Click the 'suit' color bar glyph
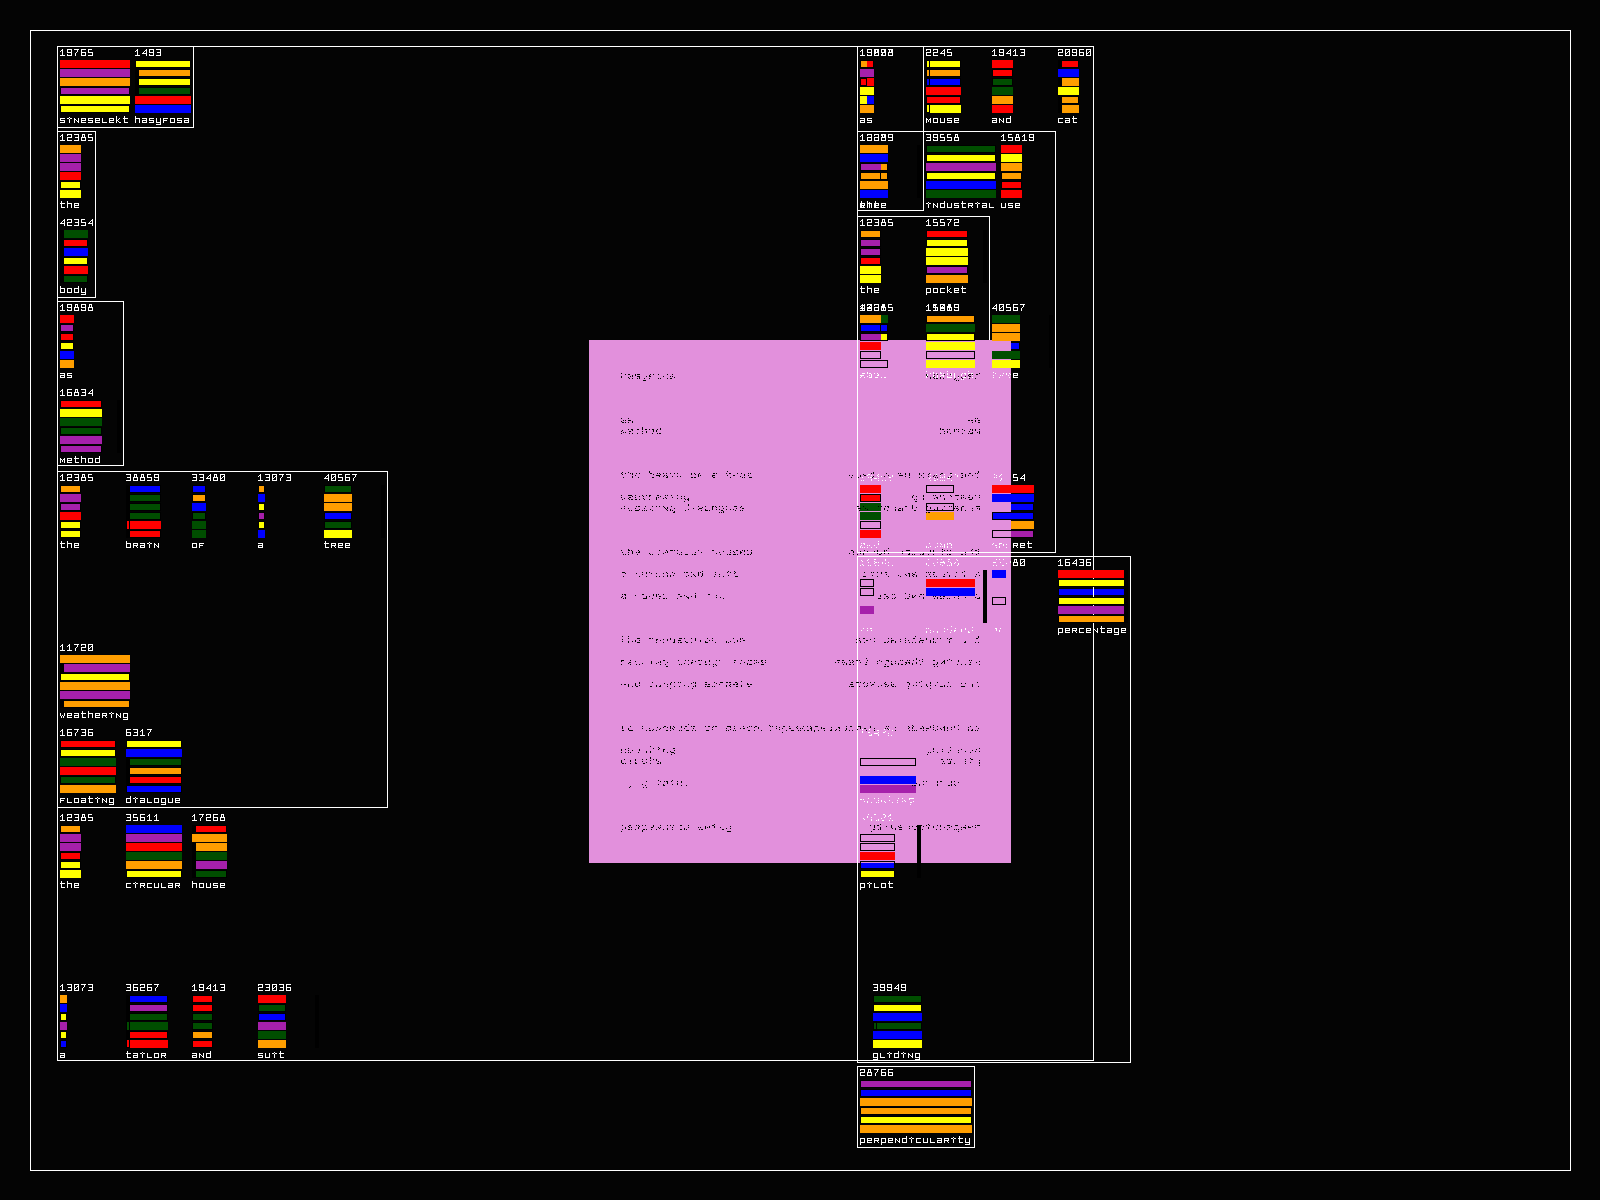 tap(272, 1021)
